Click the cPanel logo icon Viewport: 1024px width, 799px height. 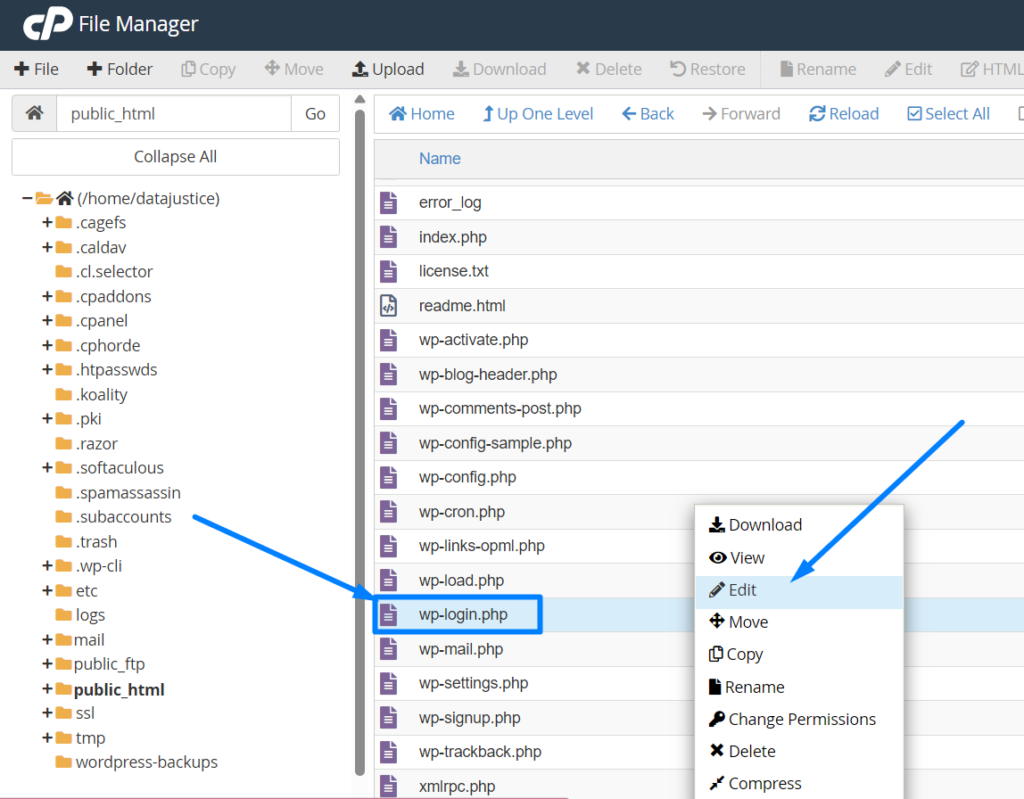coord(48,23)
